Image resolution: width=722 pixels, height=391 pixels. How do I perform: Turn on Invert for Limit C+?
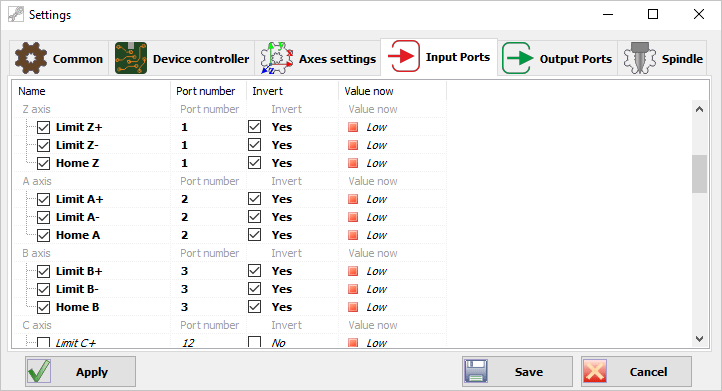tap(255, 342)
